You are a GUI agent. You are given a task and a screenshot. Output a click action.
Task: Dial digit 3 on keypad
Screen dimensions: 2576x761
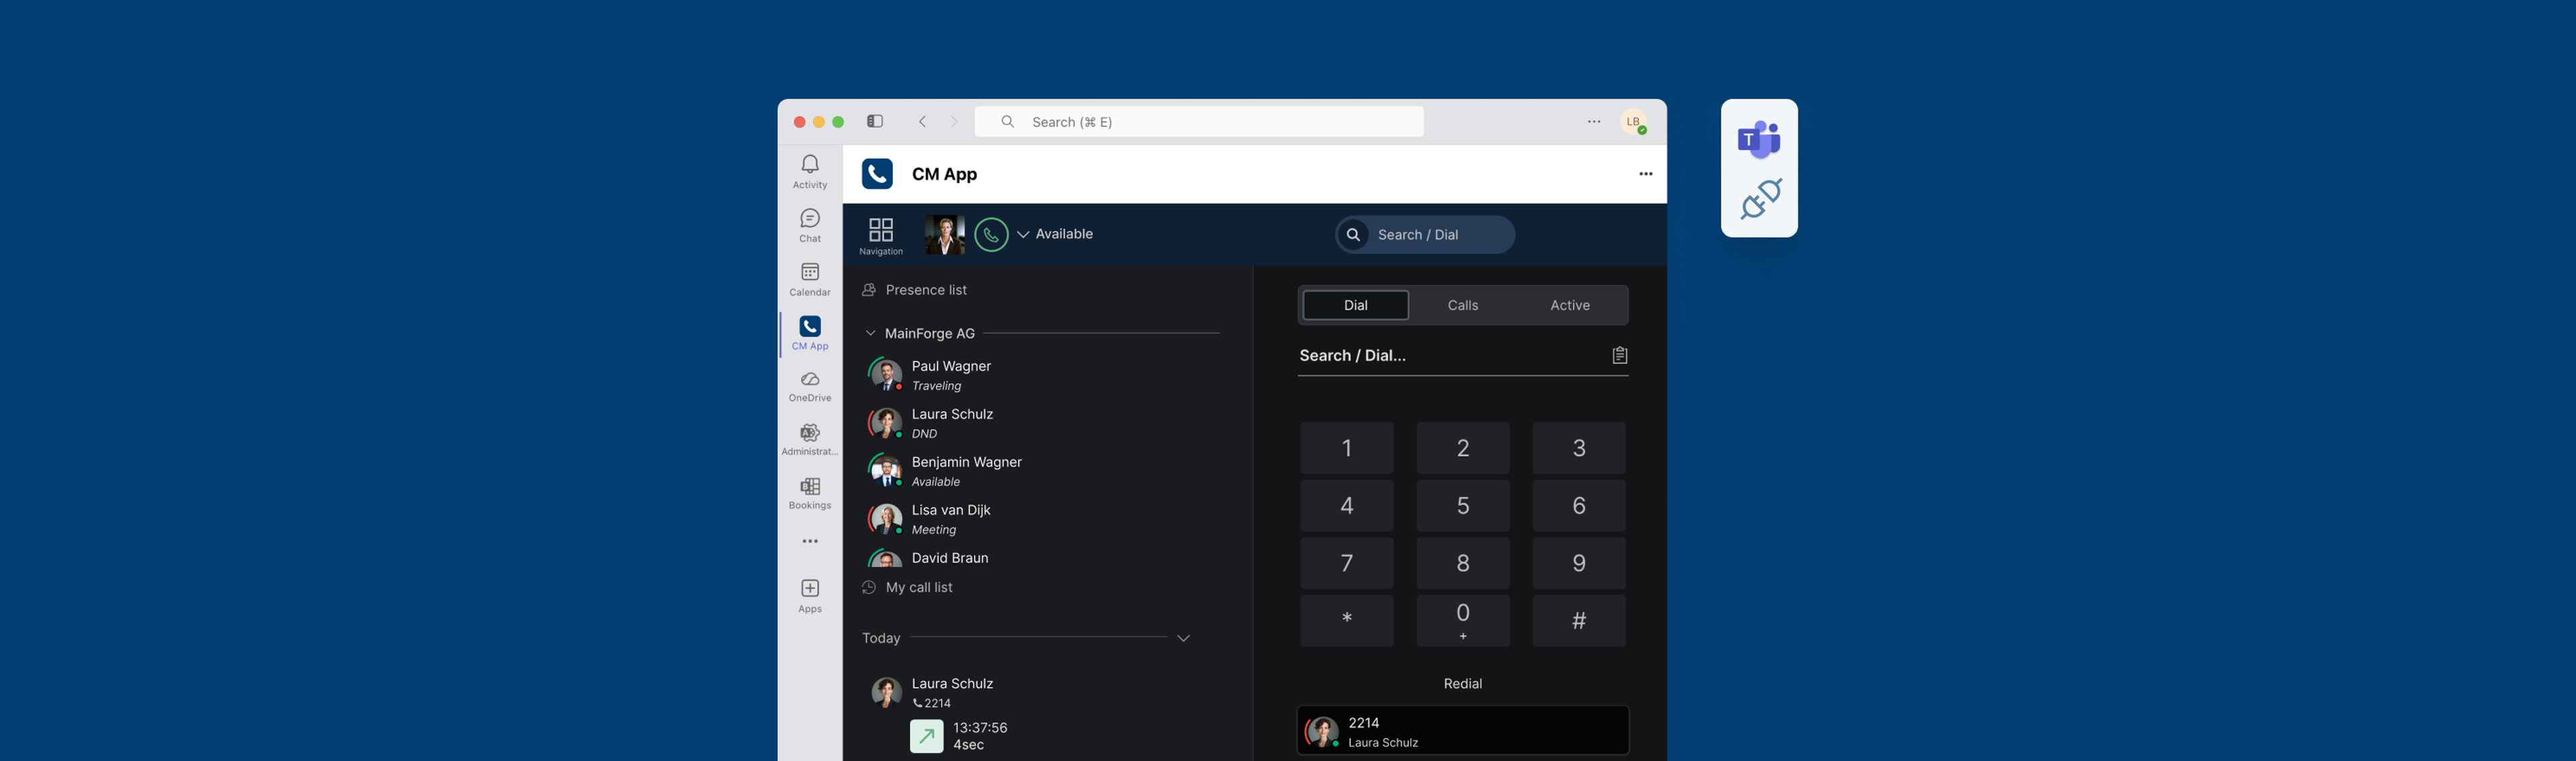[x=1578, y=448]
